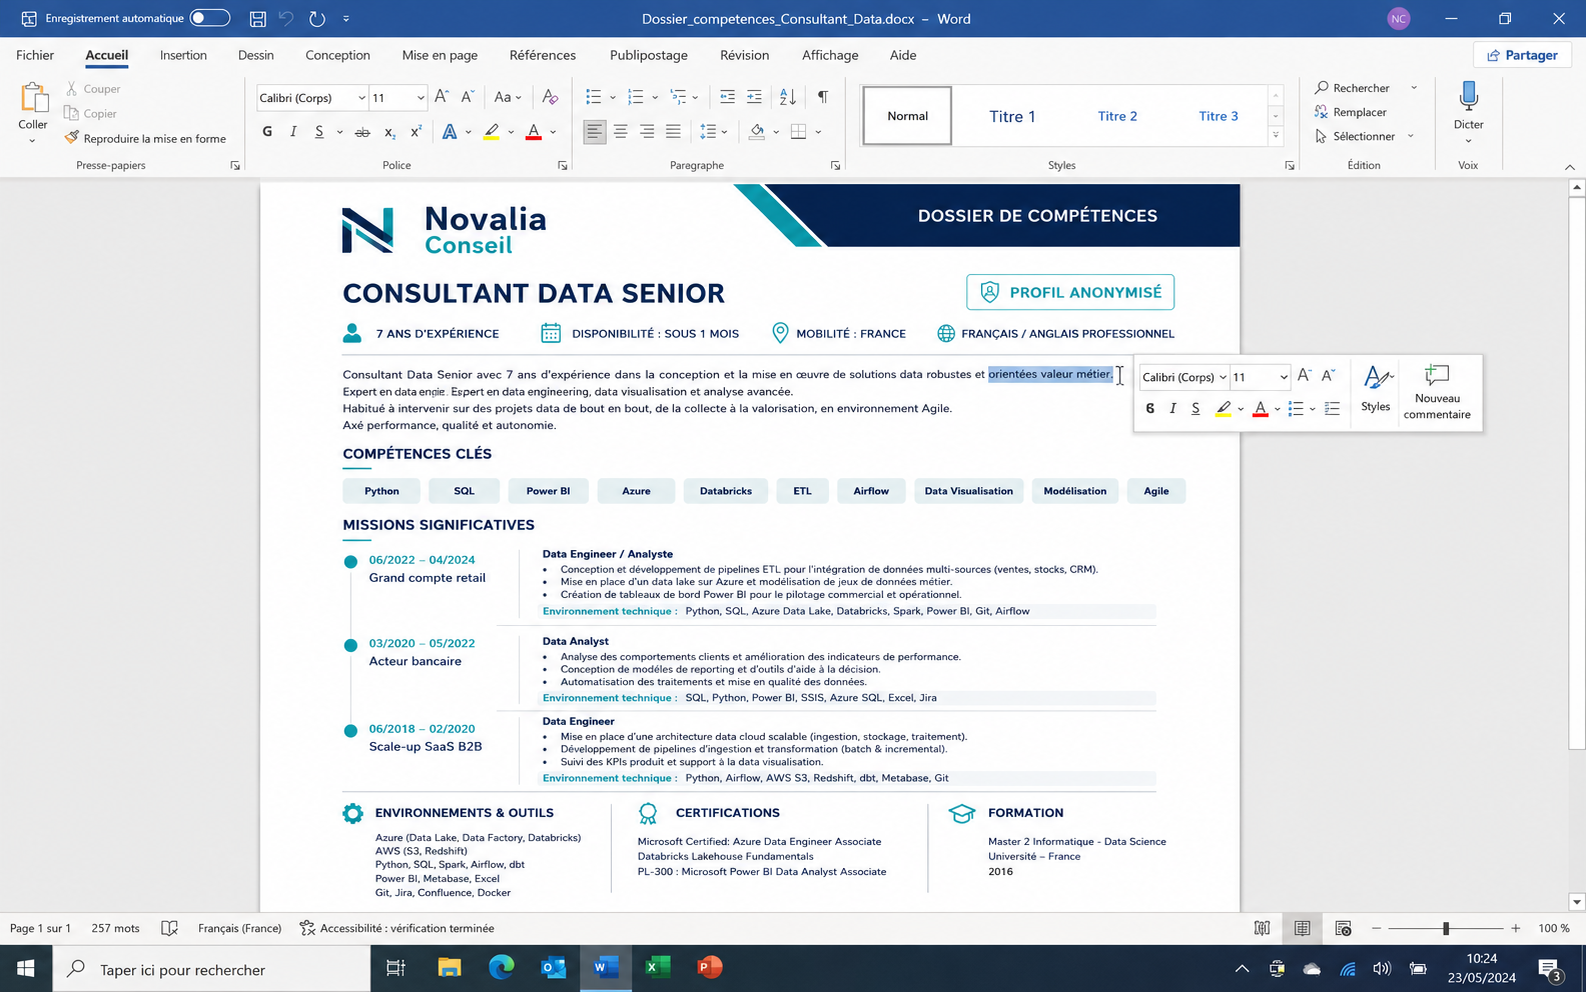This screenshot has height=992, width=1586.
Task: Switch to the Insertion tab
Action: coord(183,55)
